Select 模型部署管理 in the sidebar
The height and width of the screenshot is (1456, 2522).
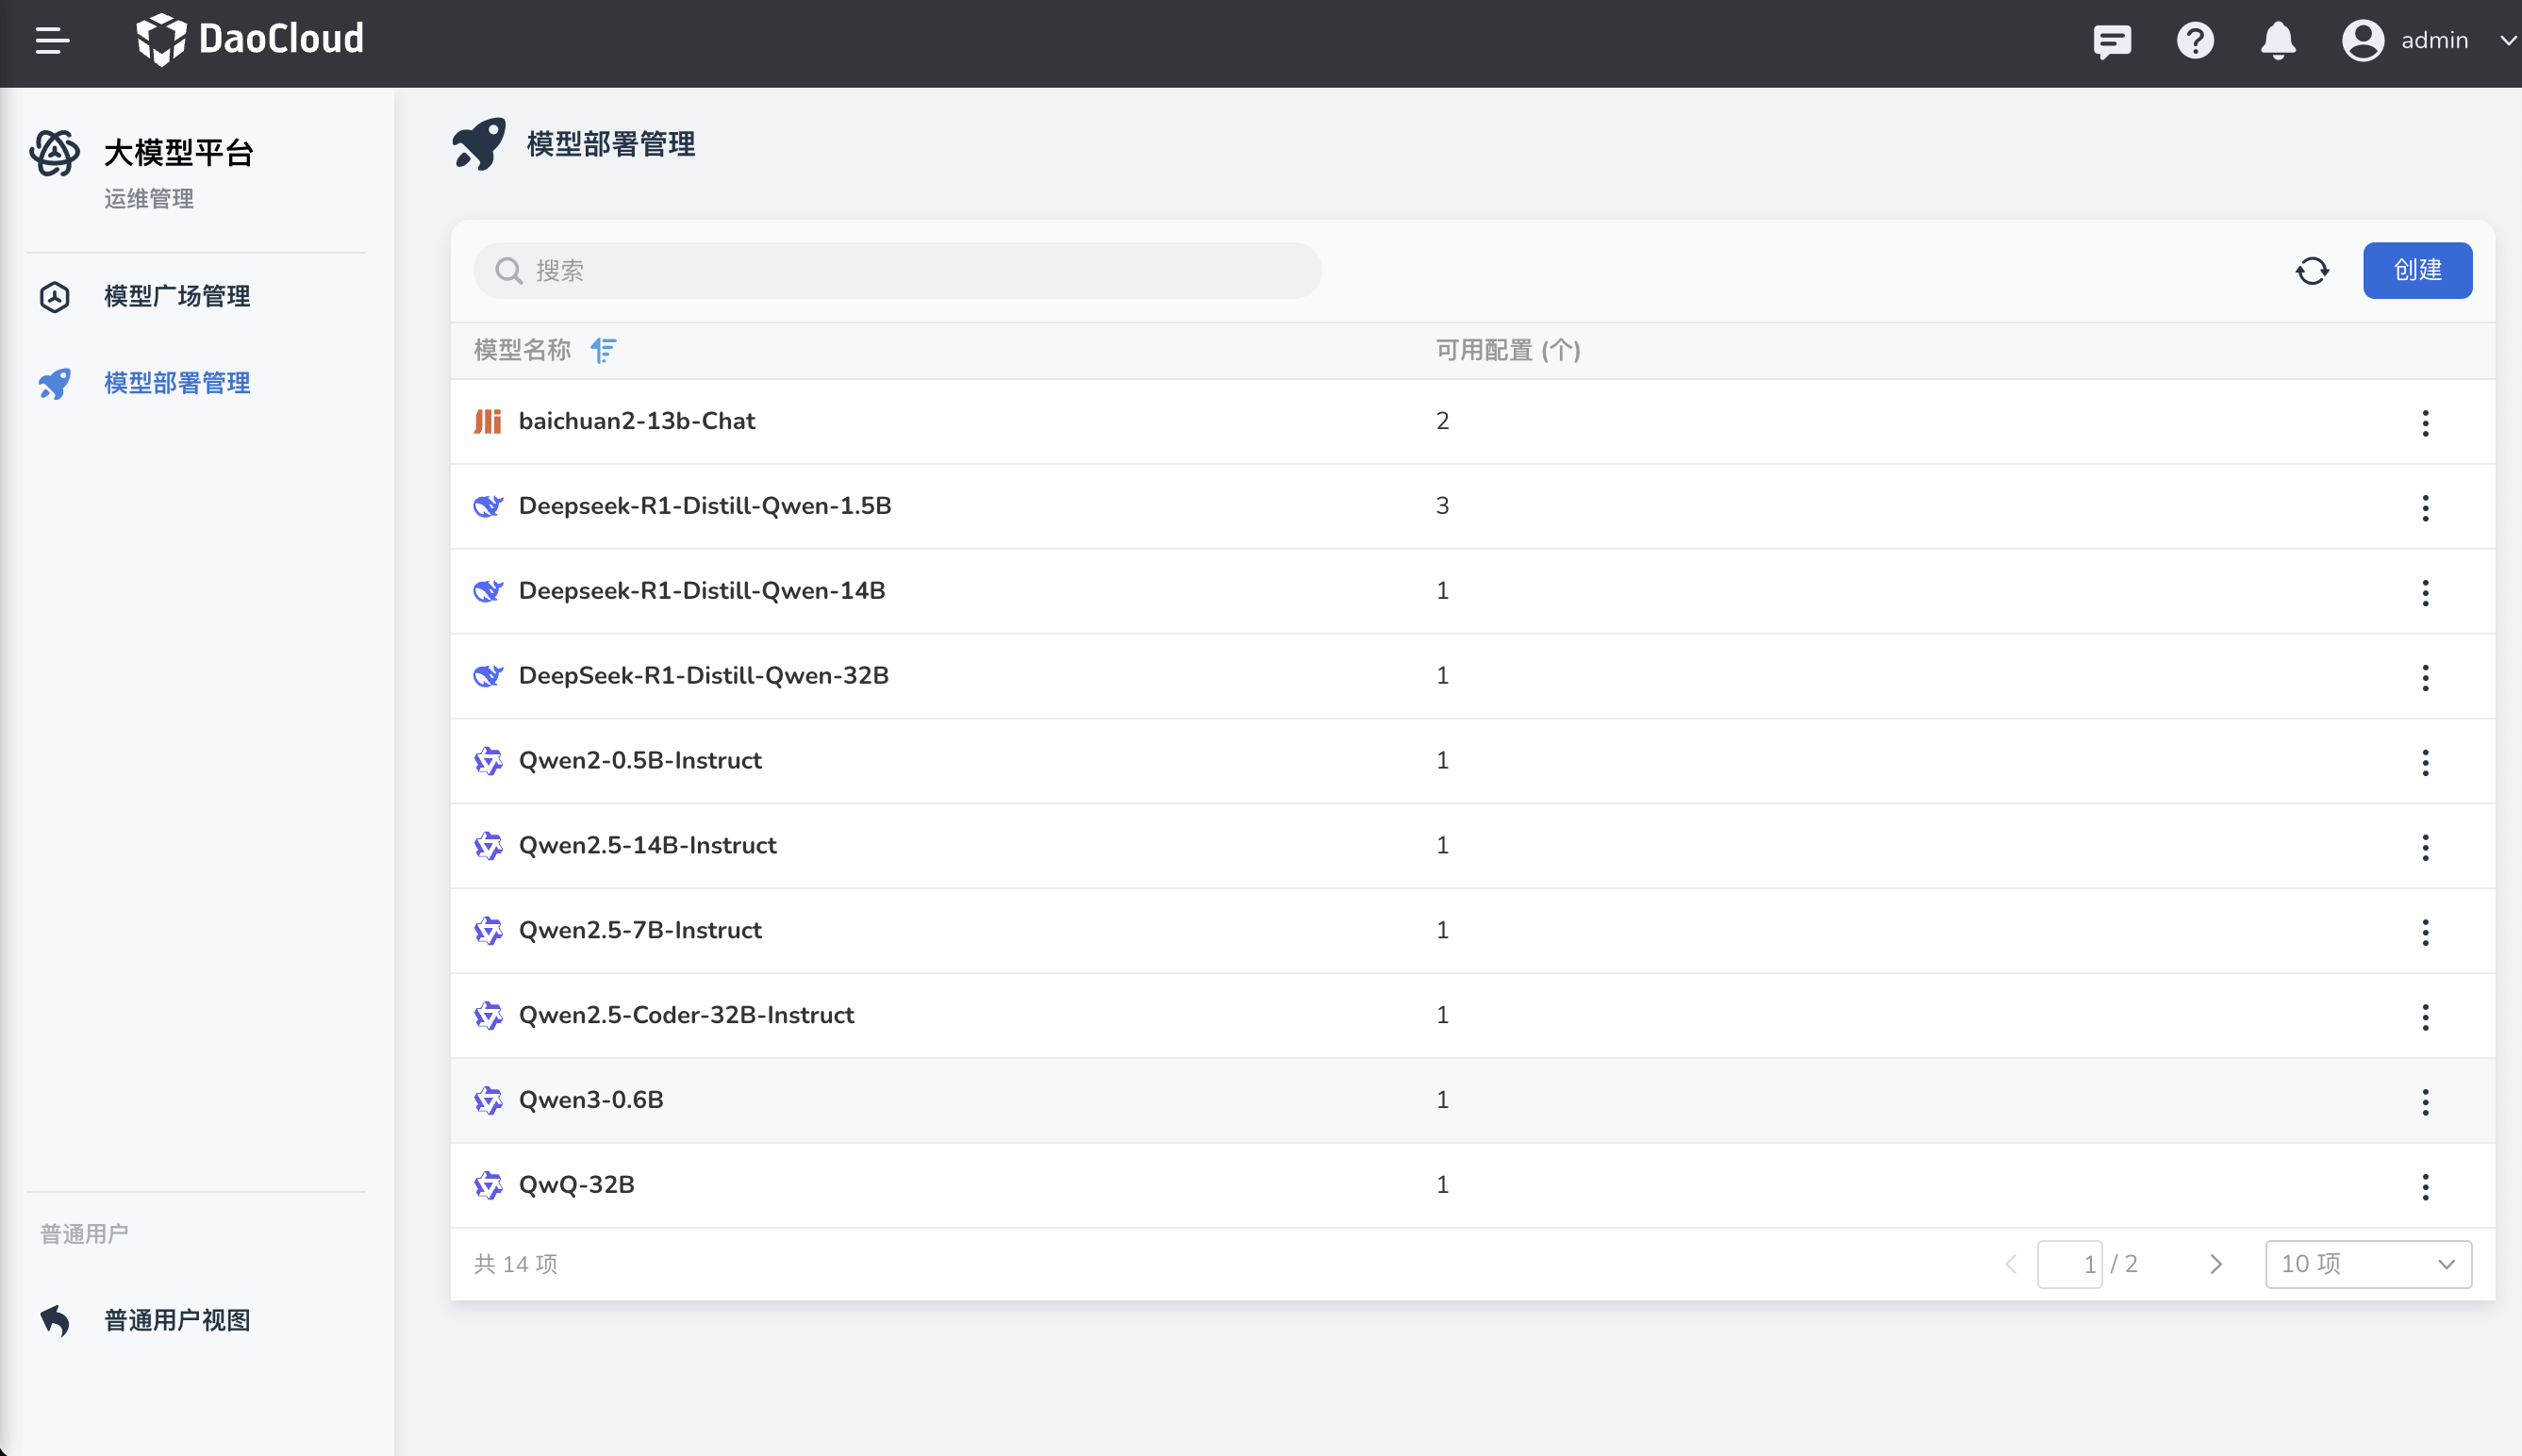click(x=177, y=383)
